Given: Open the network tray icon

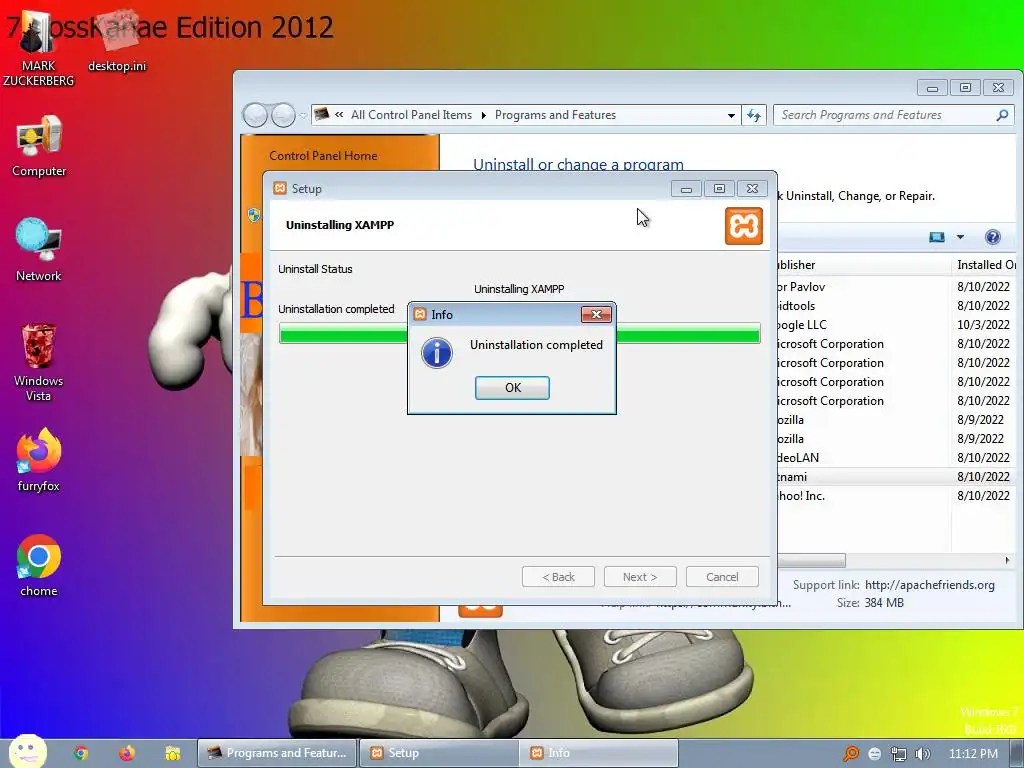Looking at the screenshot, I should [899, 754].
